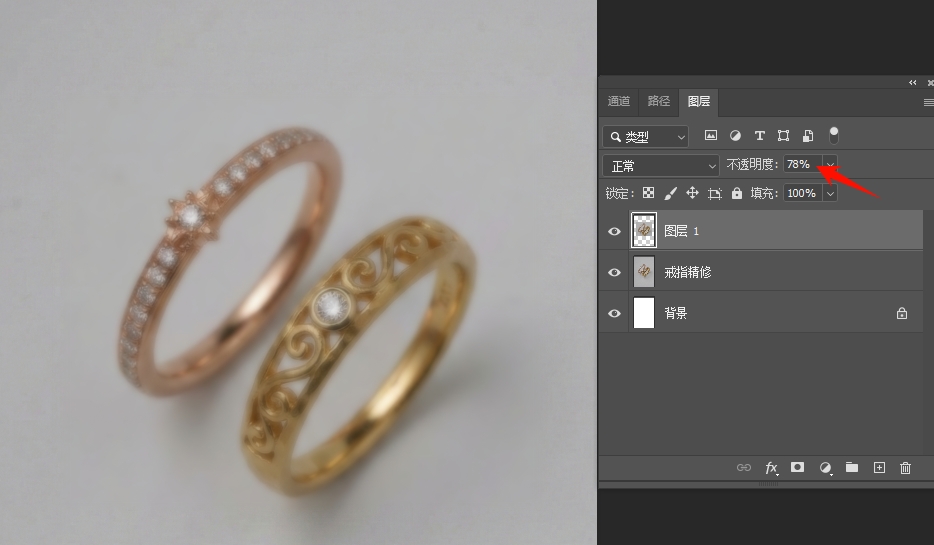Click the pixel layer filter icon
Screen dimensions: 934x545
[711, 135]
